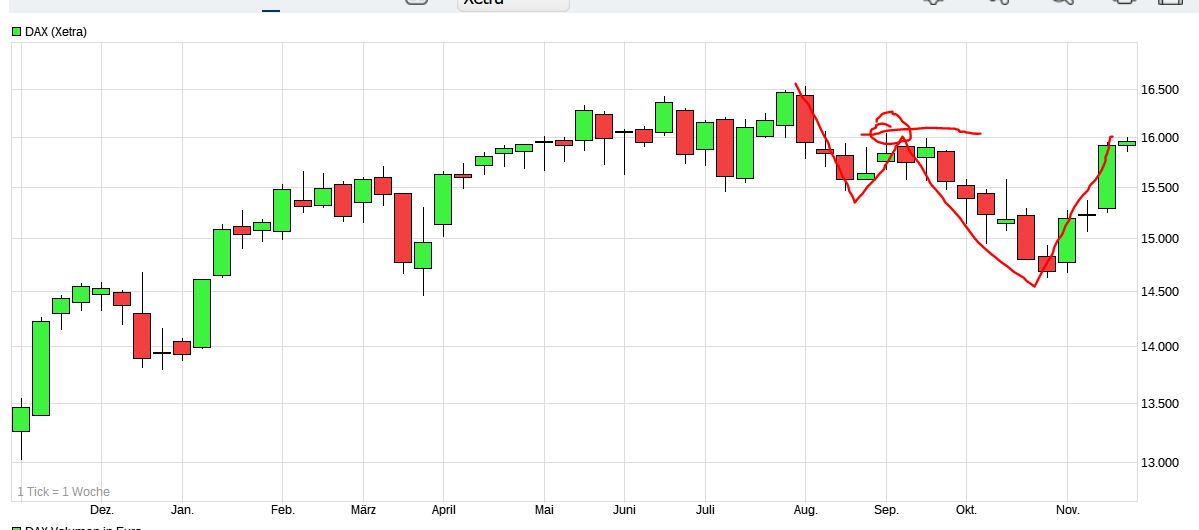Click the Nov. time axis label
The height and width of the screenshot is (530, 1199).
click(x=1067, y=510)
